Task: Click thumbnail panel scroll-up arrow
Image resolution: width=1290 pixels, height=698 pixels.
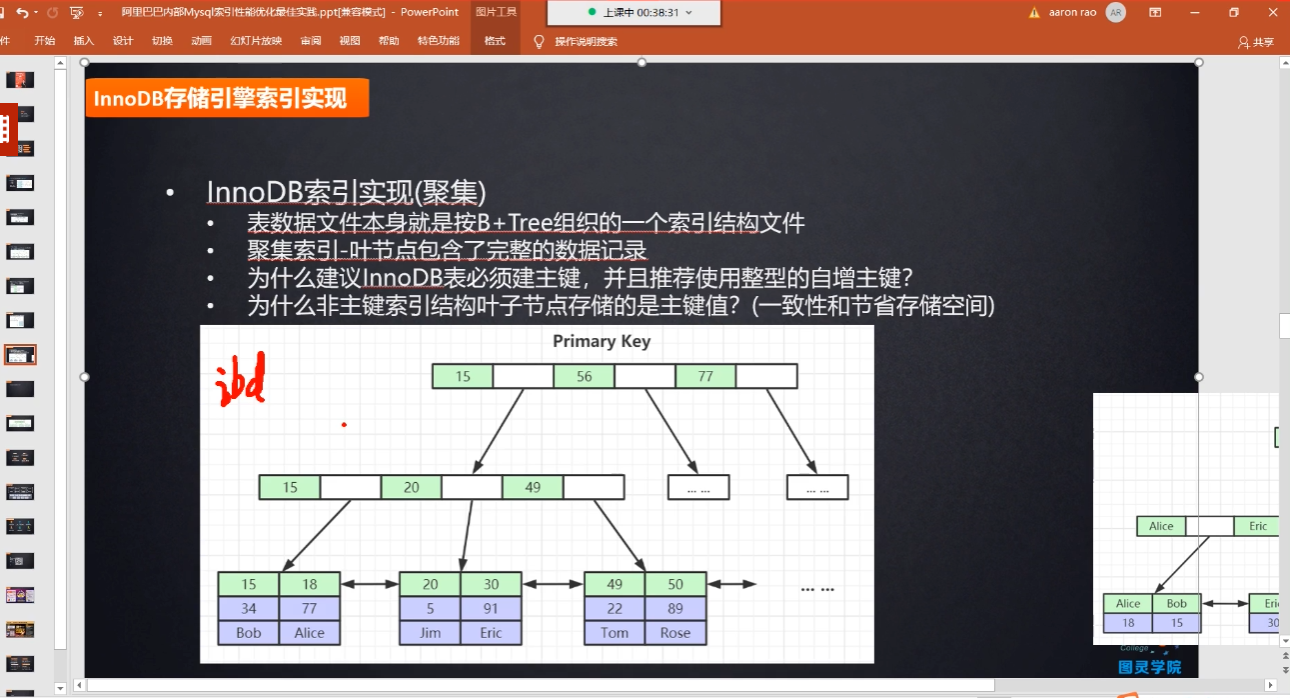Action: [61, 62]
